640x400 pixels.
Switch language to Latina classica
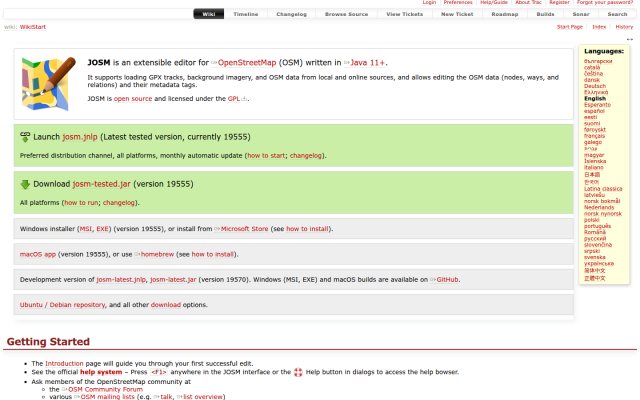point(603,189)
